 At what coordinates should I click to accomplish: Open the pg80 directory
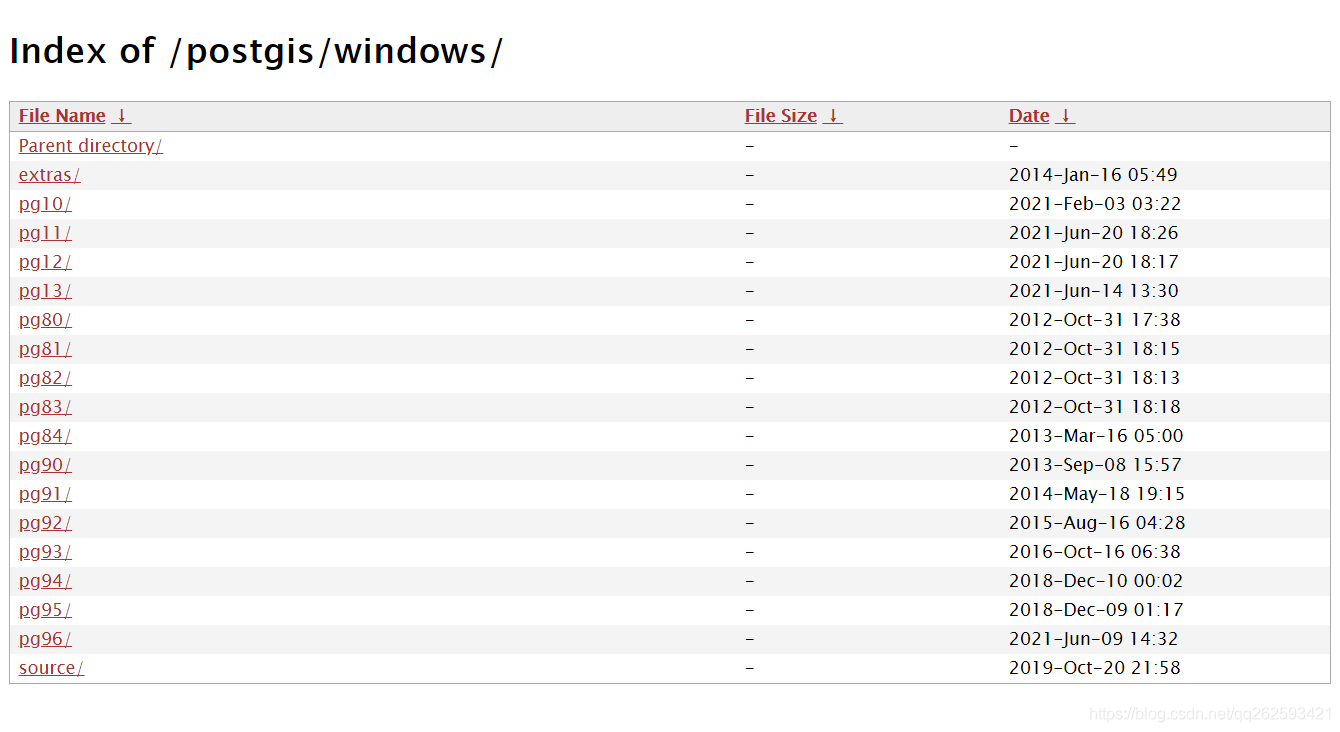[x=44, y=319]
